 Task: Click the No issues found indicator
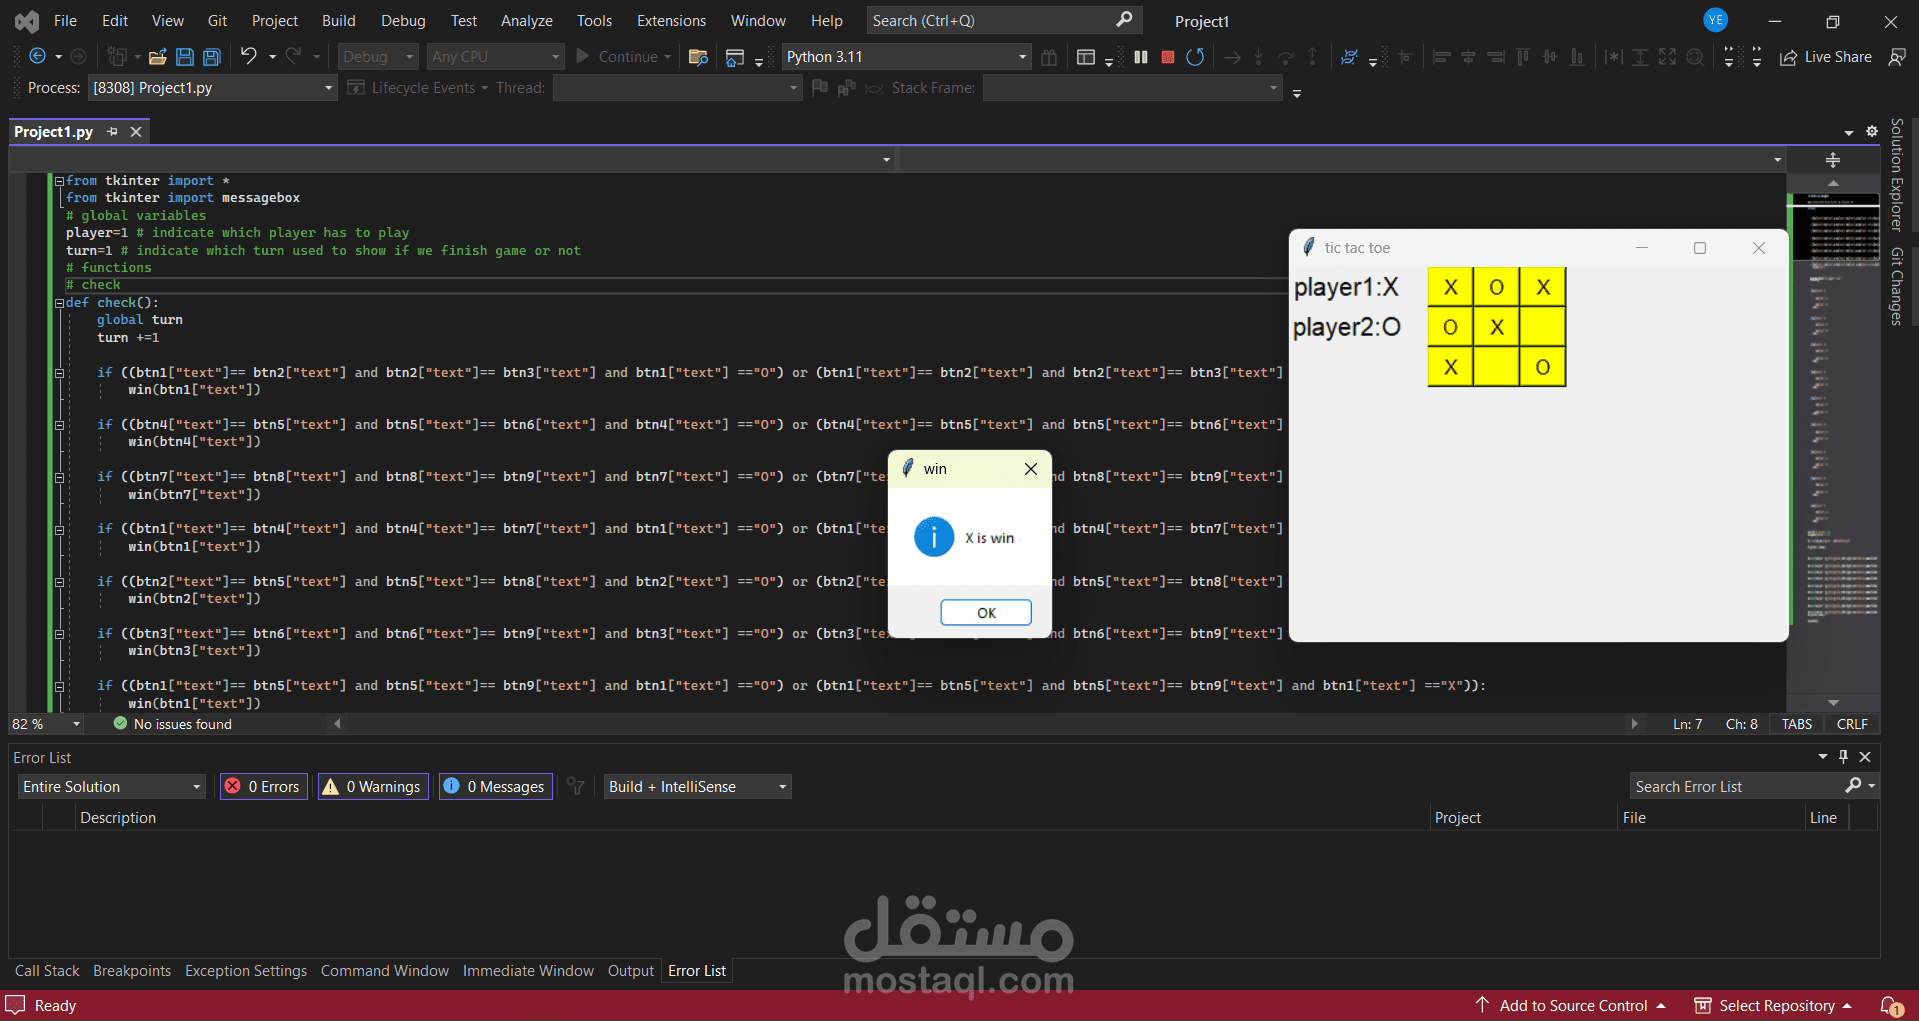click(173, 724)
